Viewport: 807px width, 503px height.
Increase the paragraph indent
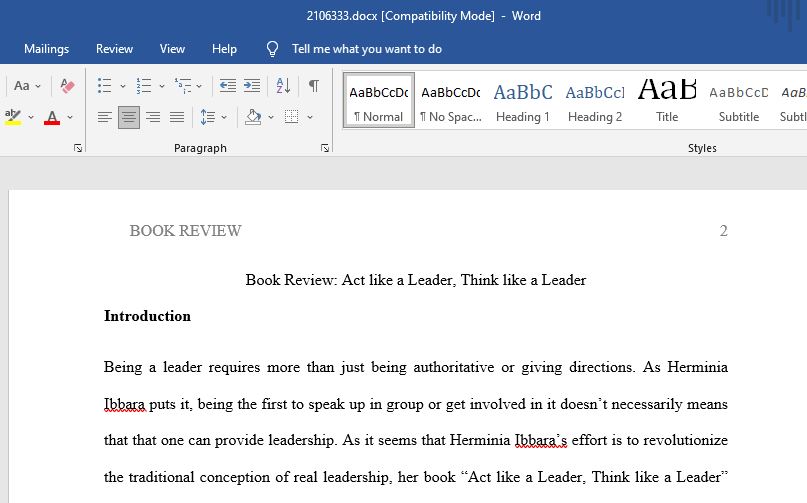pyautogui.click(x=252, y=85)
